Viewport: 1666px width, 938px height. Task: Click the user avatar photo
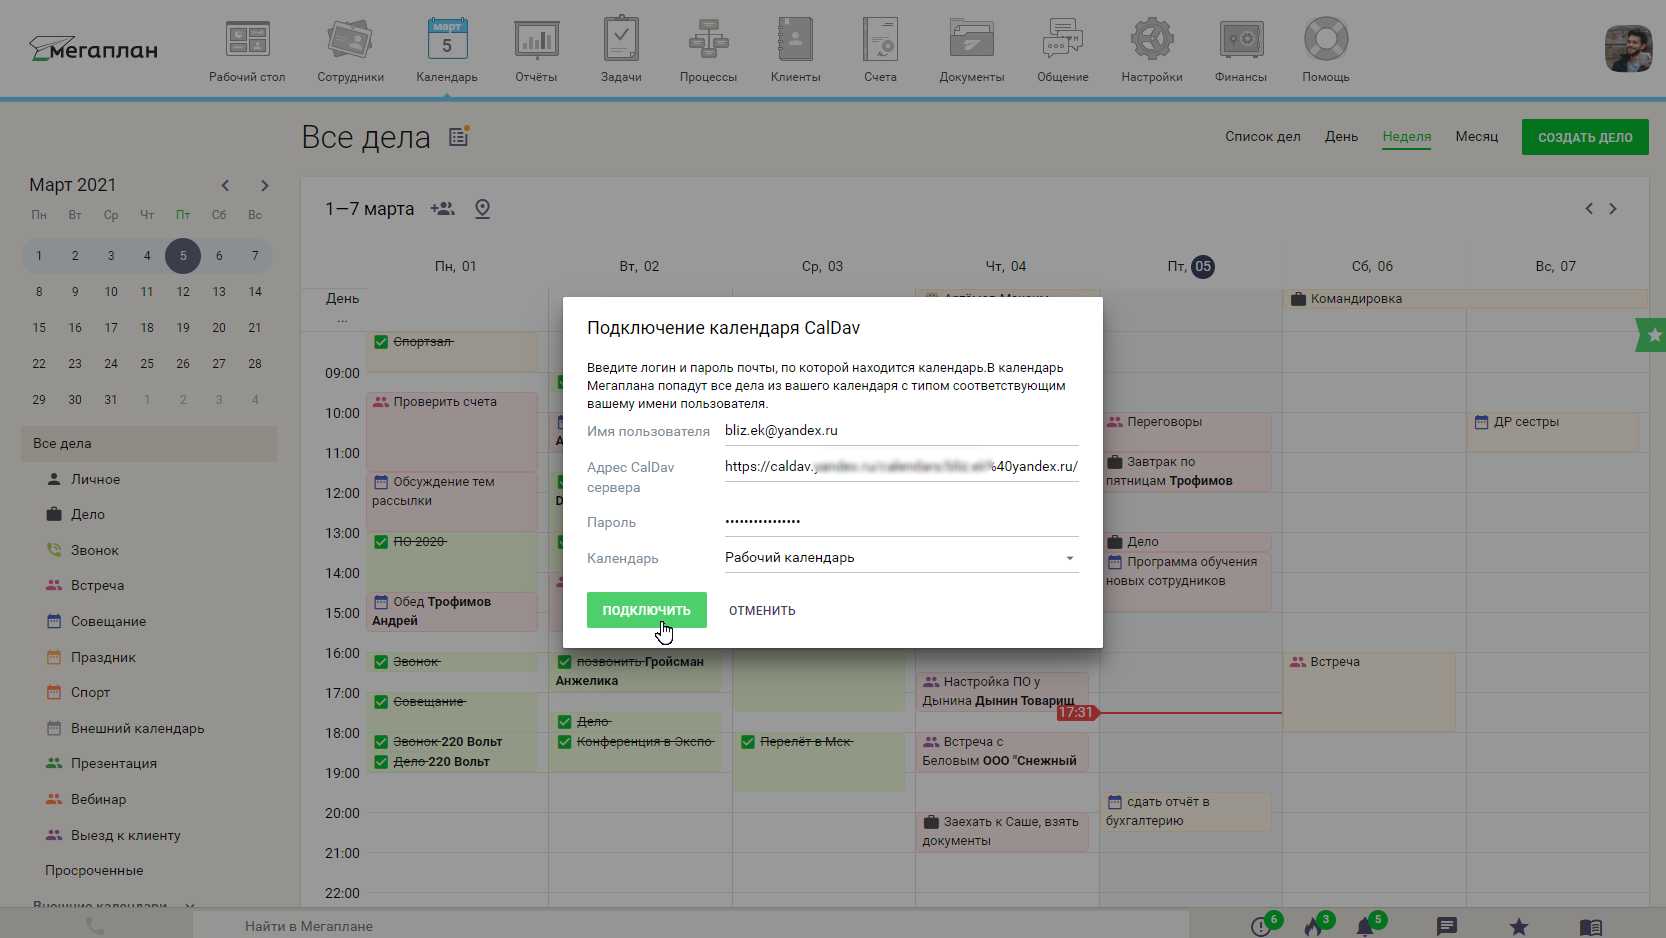click(1628, 49)
